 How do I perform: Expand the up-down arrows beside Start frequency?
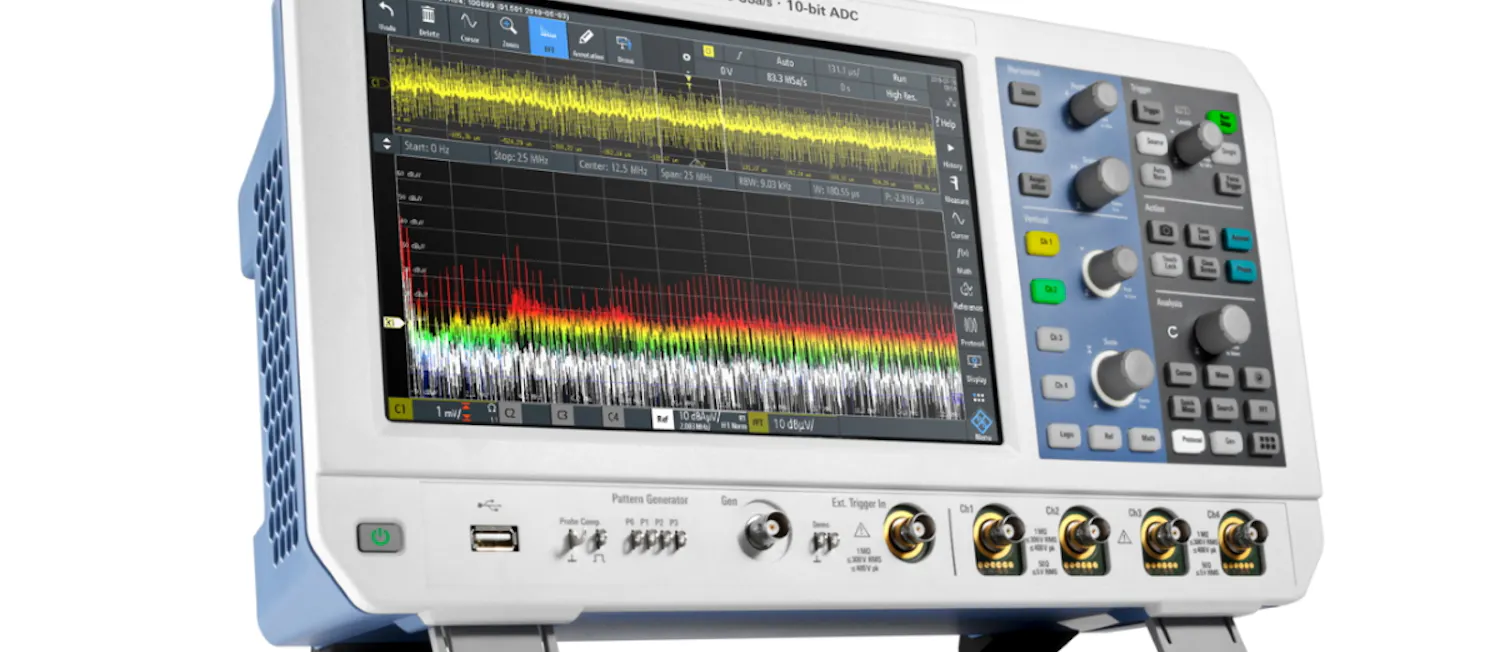388,143
